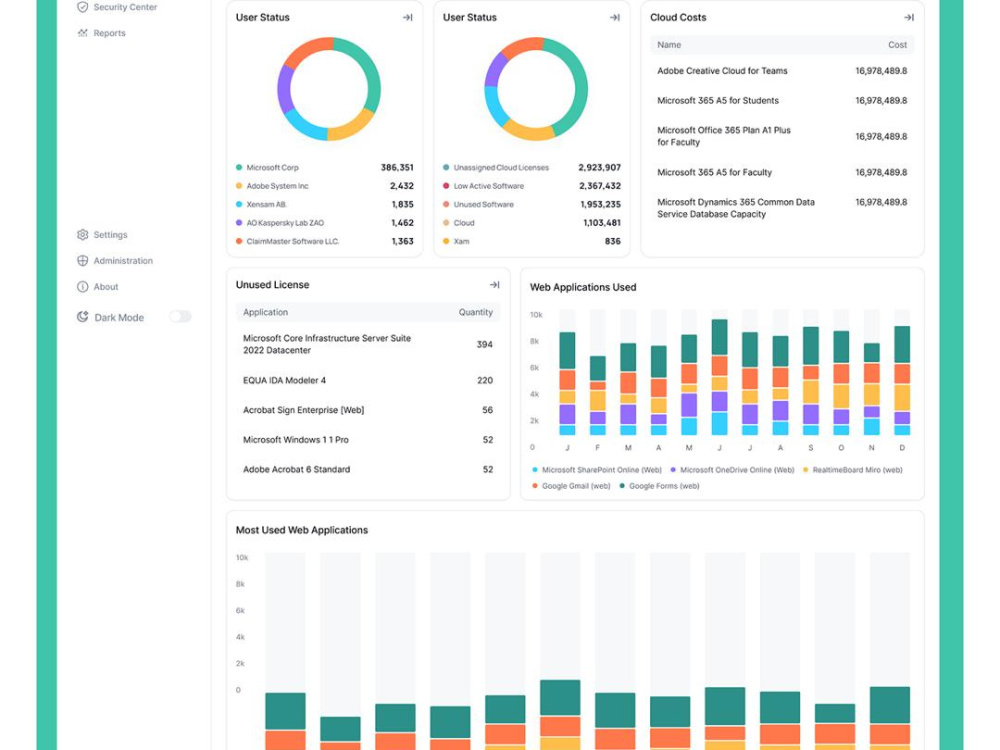Toggle the Dark Mode switch
This screenshot has height=750, width=1000.
pos(180,316)
